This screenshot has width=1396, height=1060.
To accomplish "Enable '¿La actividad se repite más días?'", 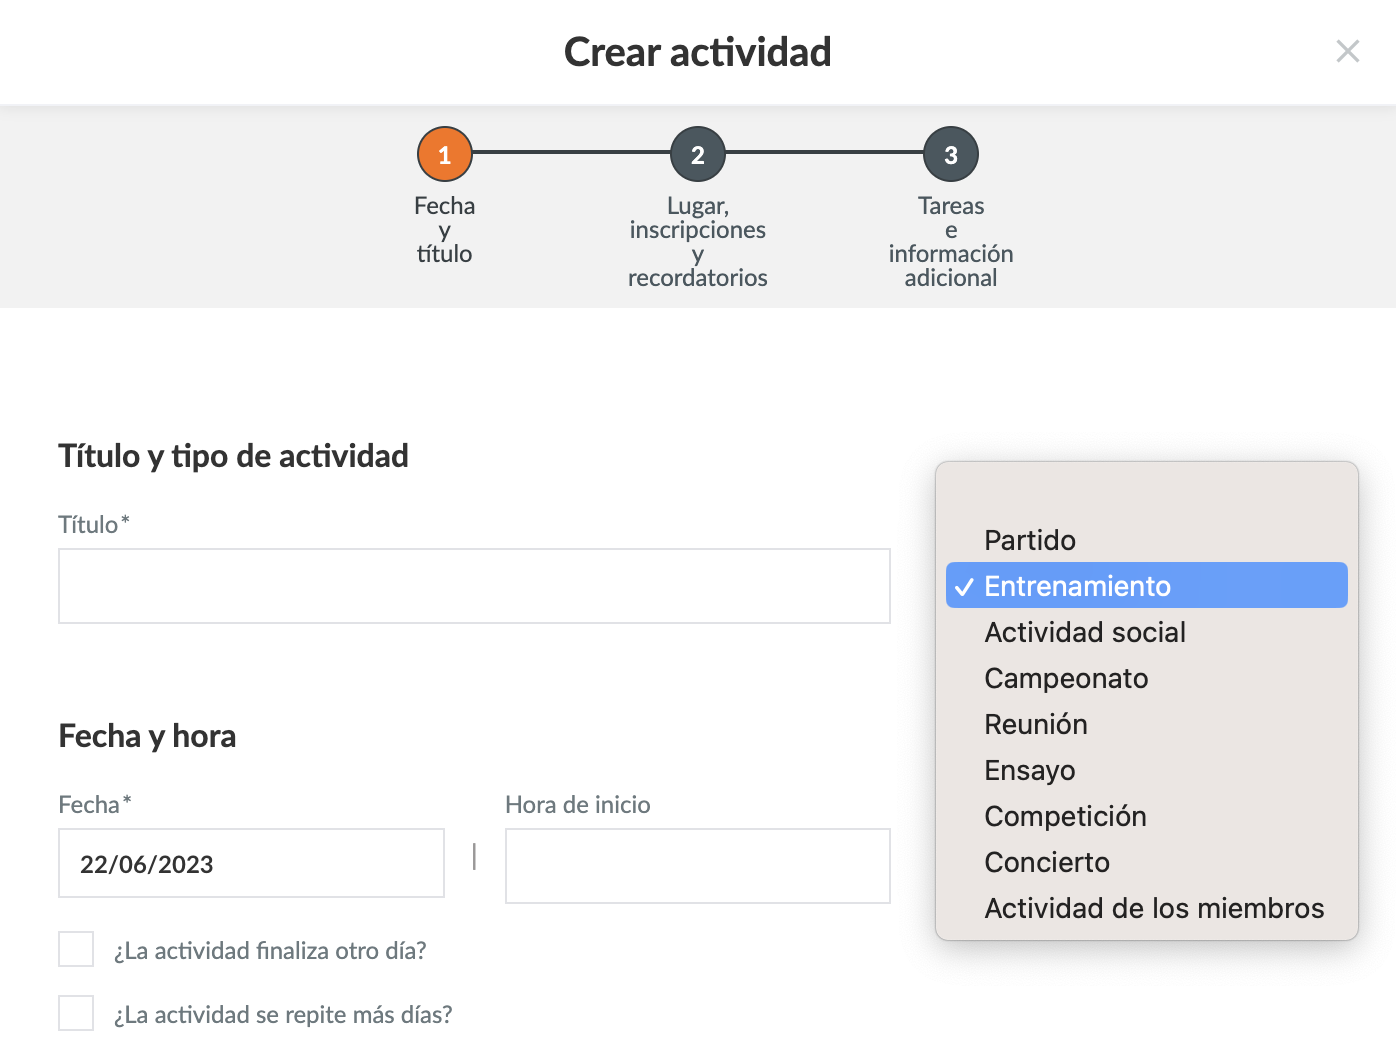I will tap(76, 1013).
